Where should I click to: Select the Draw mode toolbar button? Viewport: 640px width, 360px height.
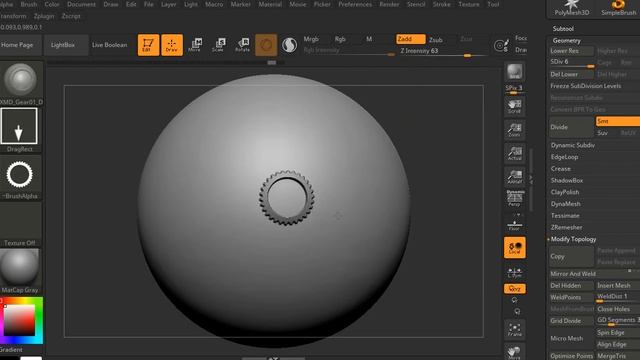click(172, 45)
